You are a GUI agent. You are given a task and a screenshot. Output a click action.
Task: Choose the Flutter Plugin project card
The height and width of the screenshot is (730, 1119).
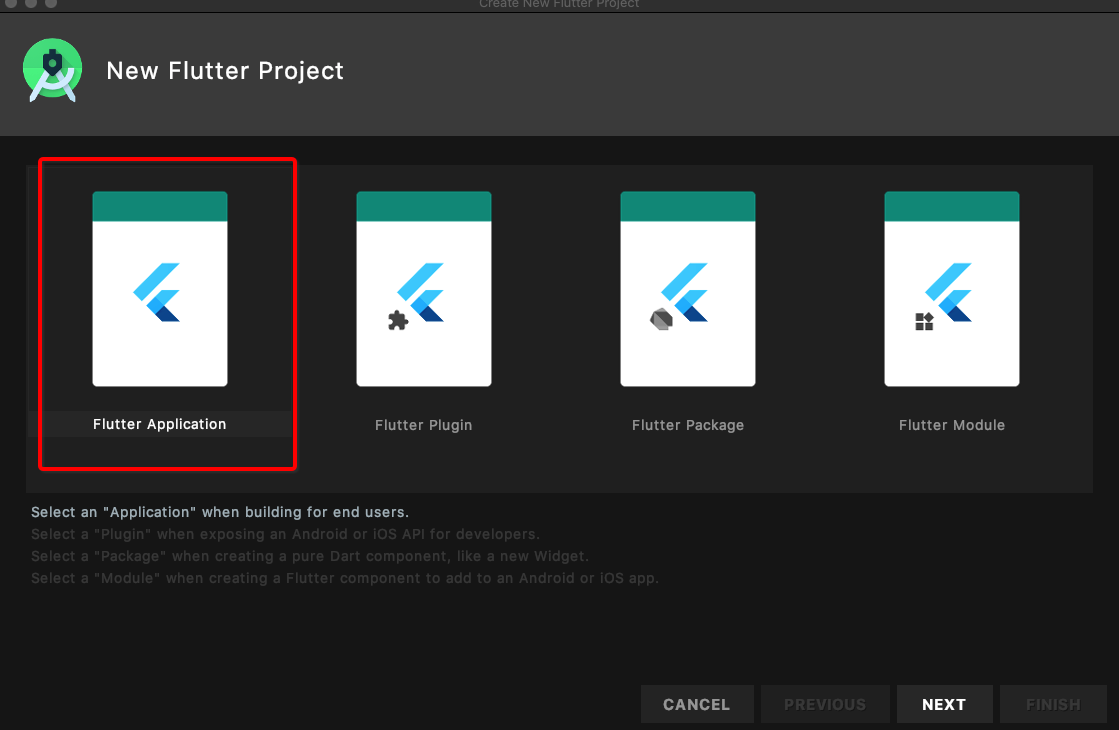coord(424,289)
